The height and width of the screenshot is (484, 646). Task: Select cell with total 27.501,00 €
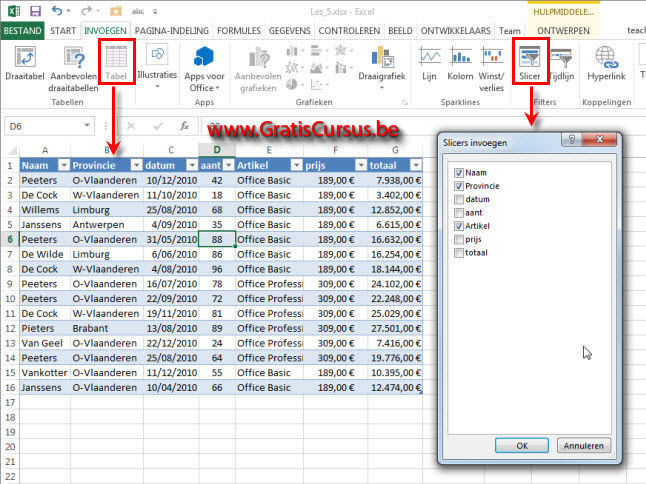[396, 328]
